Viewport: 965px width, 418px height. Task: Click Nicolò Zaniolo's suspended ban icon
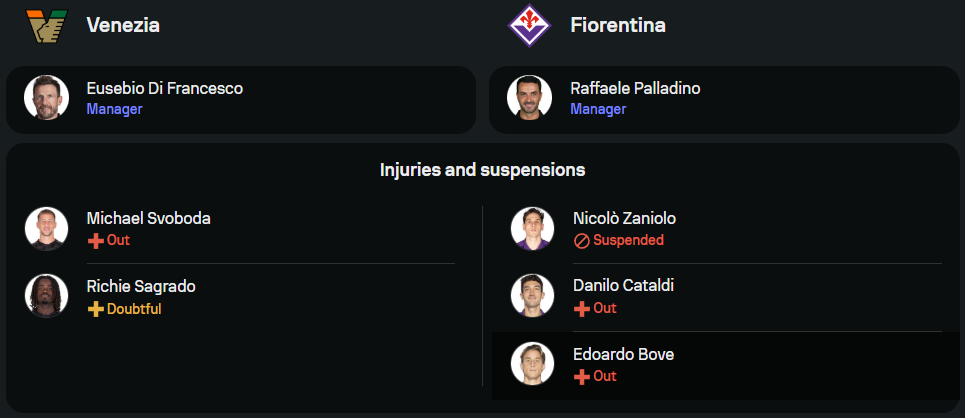point(582,241)
